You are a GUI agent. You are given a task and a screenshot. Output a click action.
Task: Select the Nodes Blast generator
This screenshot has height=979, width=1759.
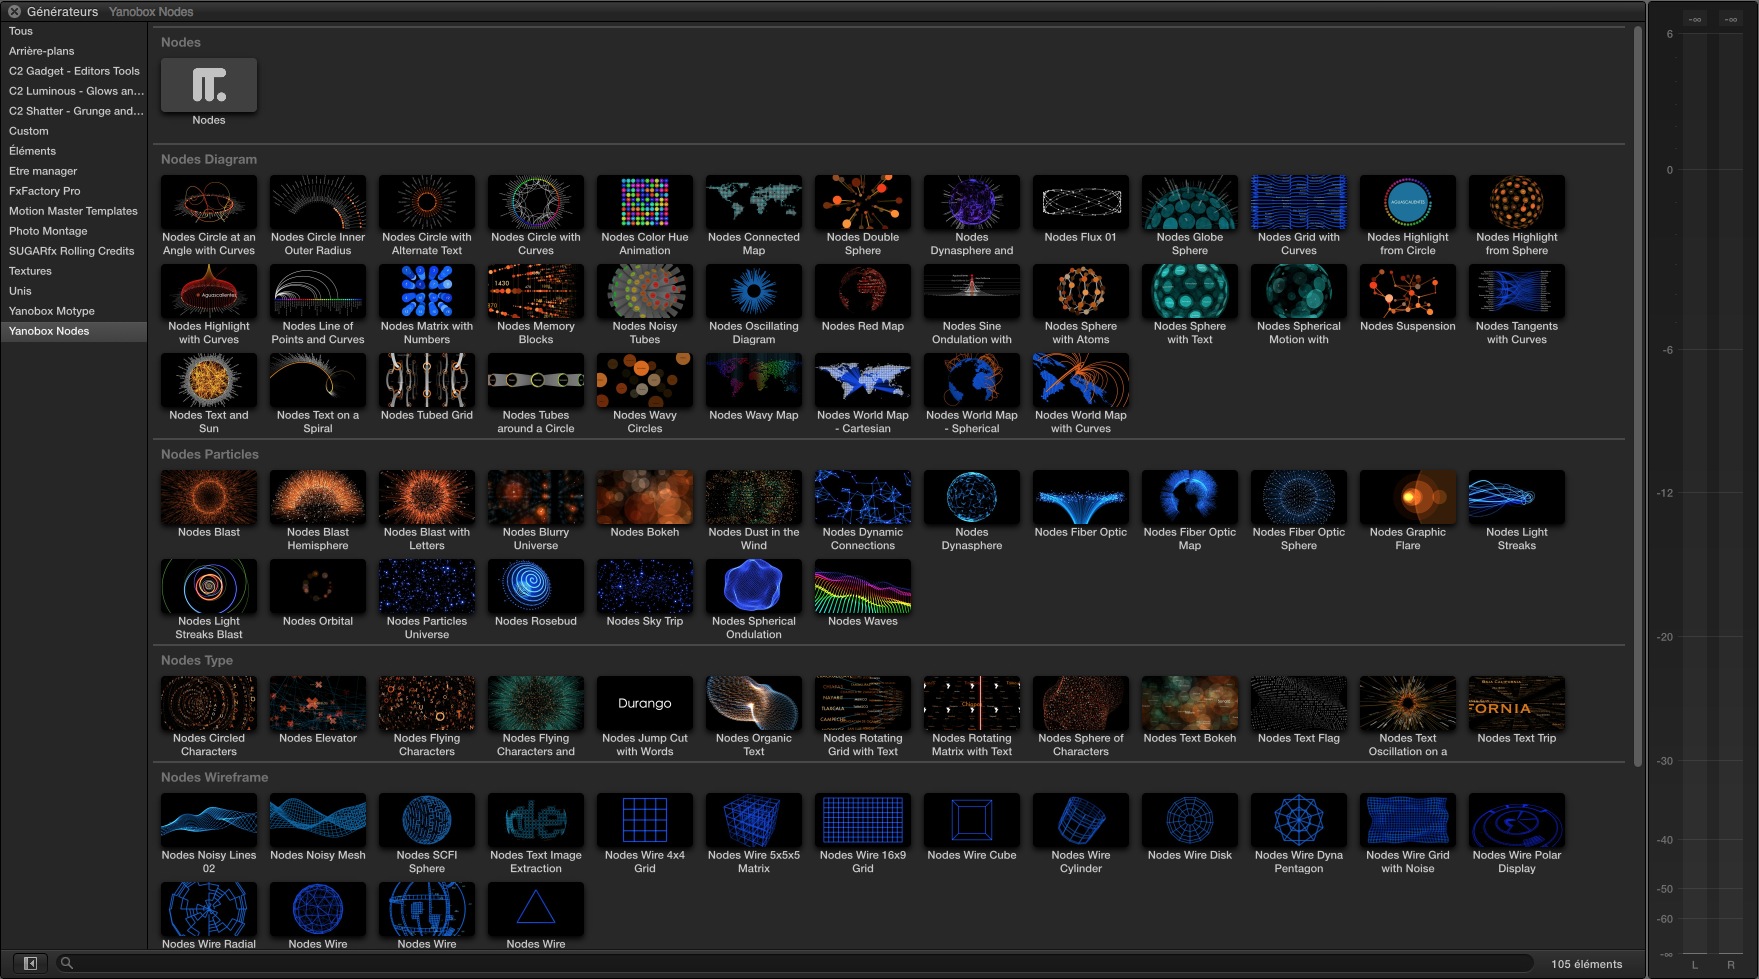pos(208,497)
